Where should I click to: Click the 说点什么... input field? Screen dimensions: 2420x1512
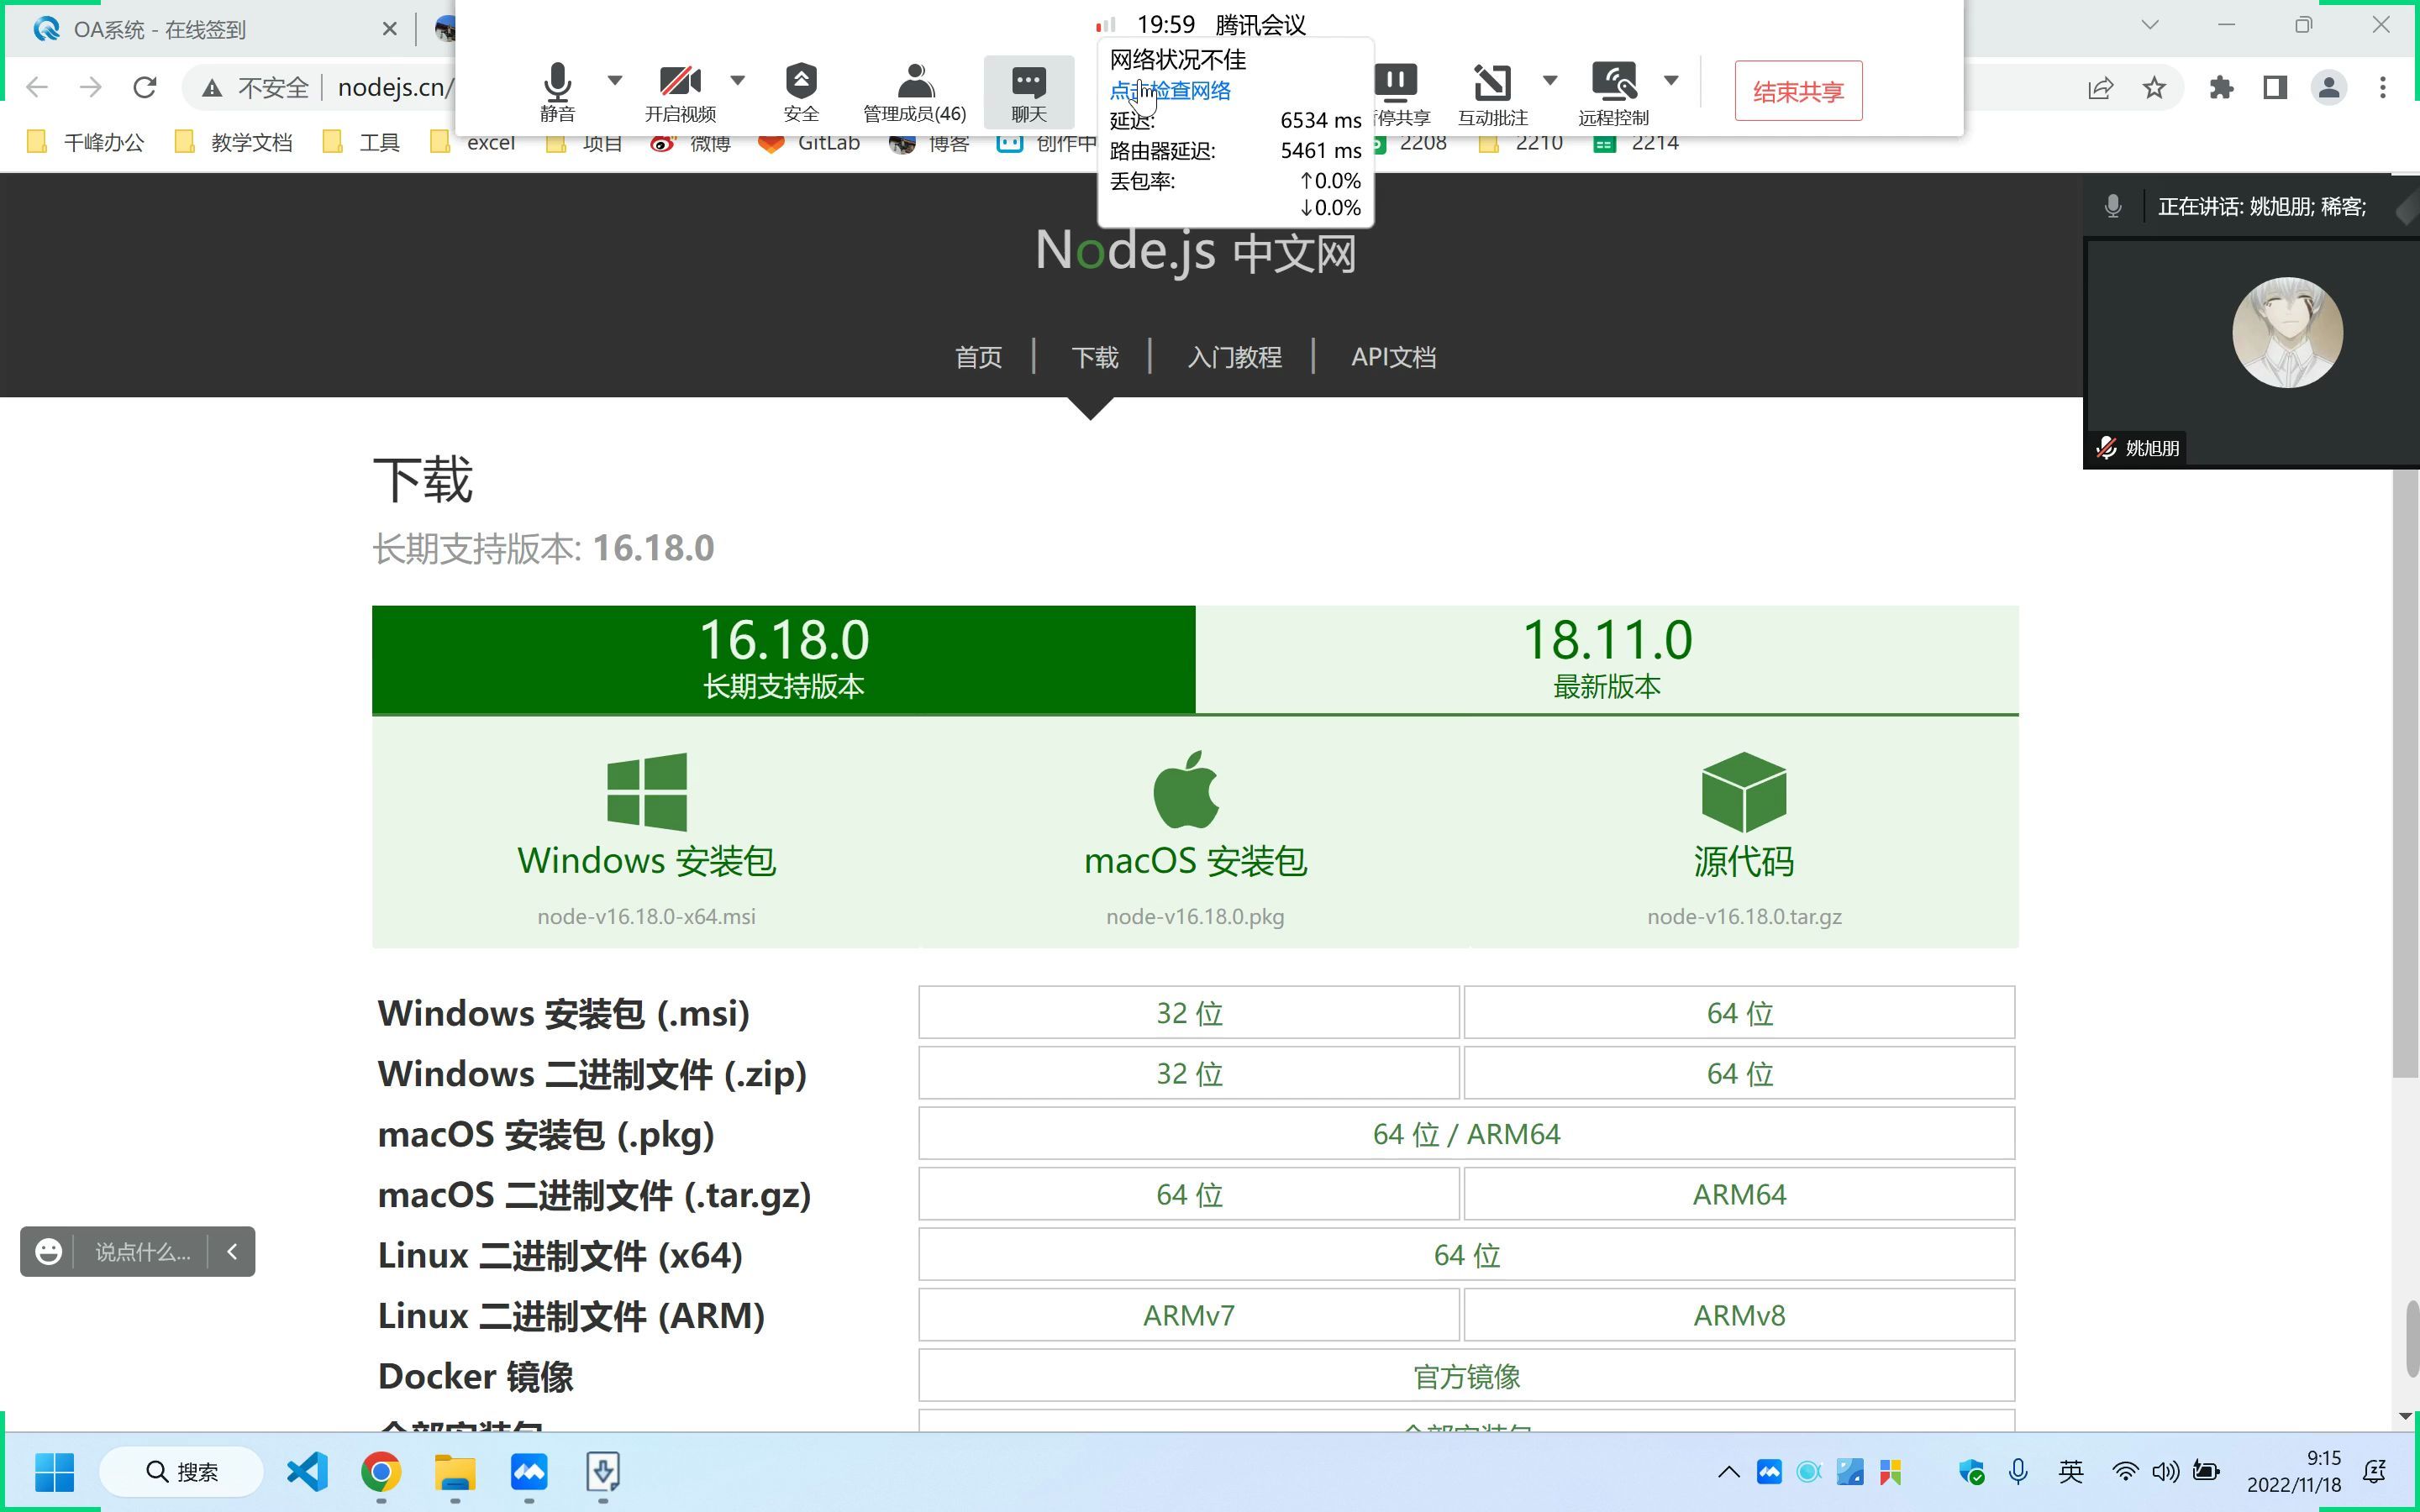pos(142,1251)
